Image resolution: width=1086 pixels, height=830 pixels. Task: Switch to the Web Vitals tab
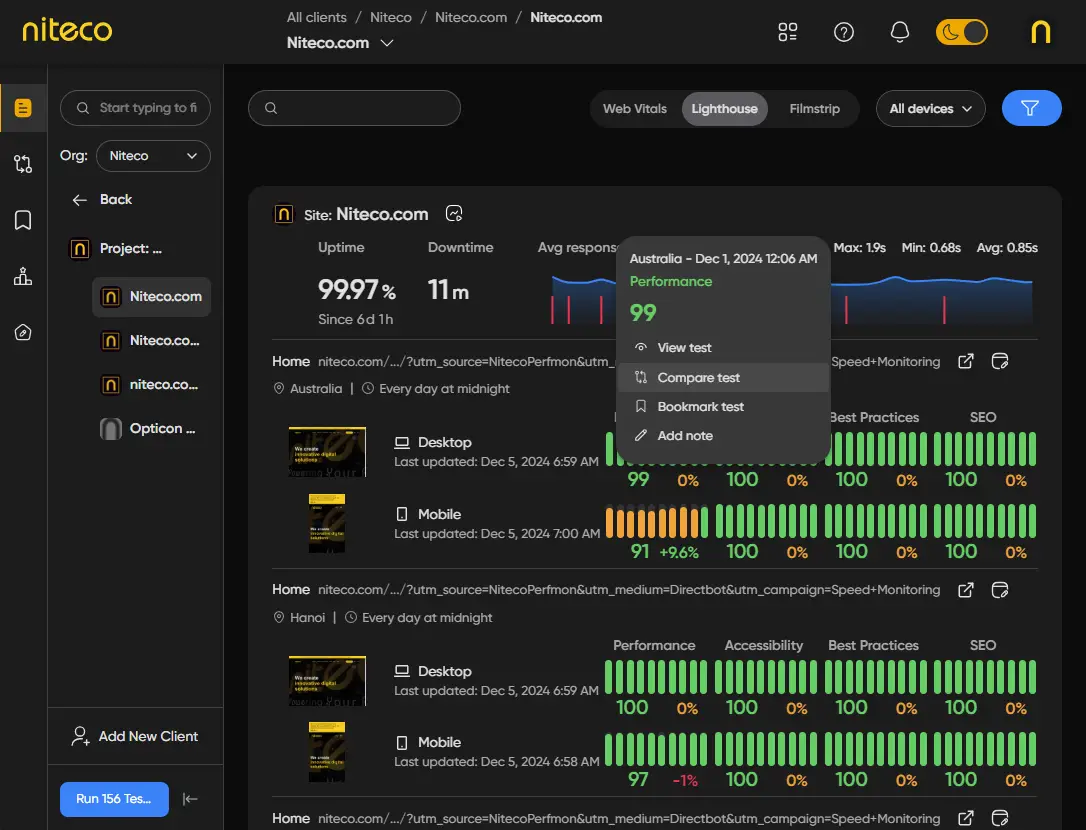634,109
